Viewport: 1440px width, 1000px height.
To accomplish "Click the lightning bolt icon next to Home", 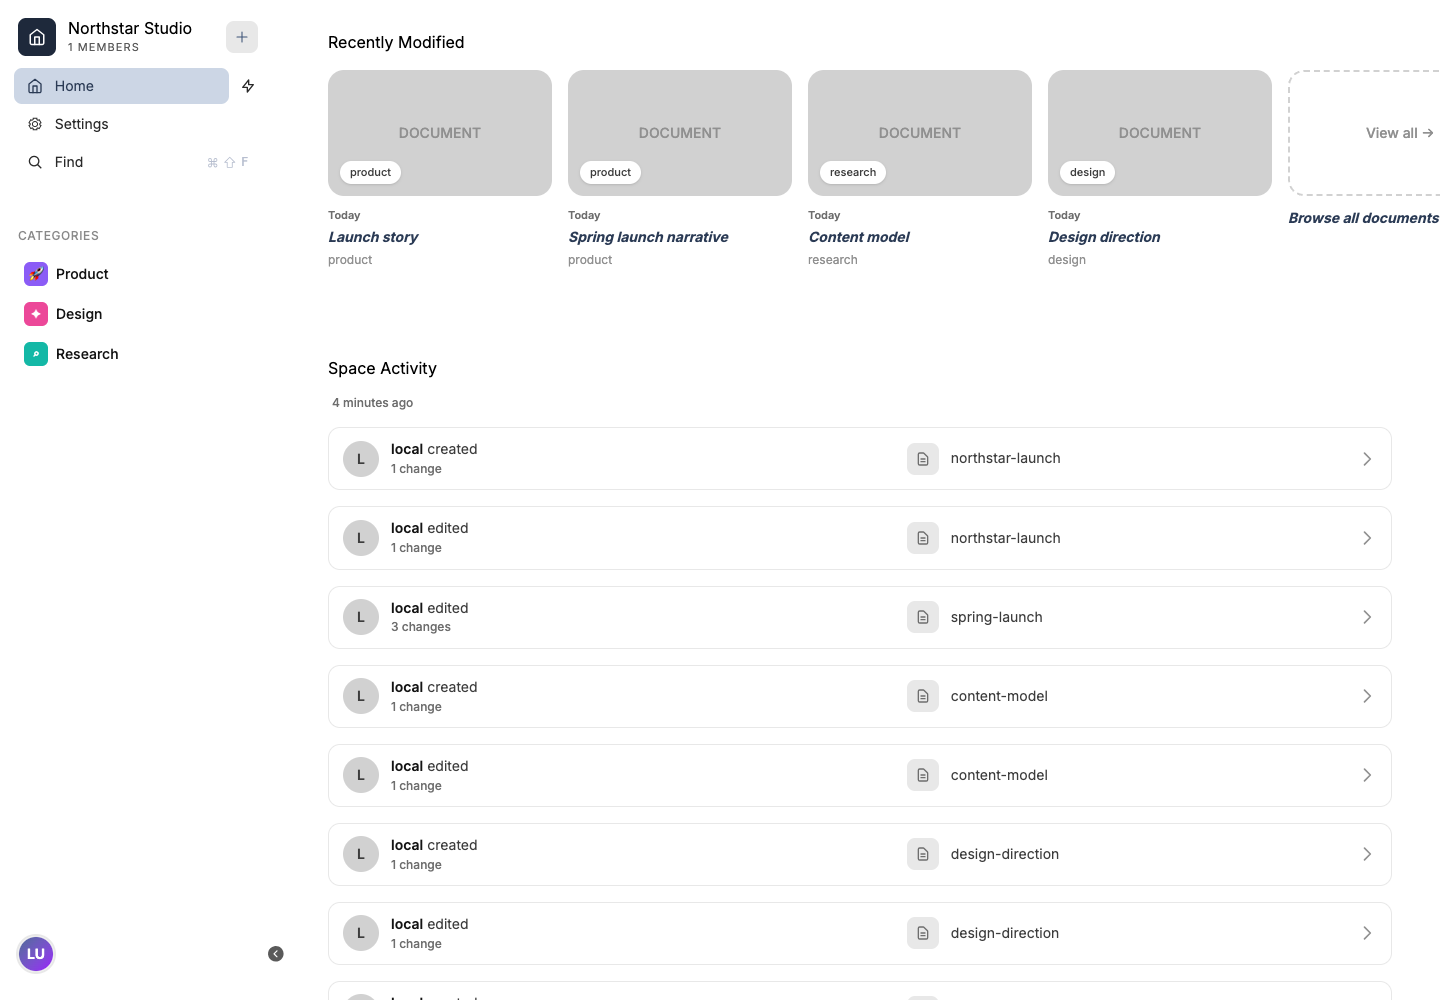I will click(x=248, y=86).
